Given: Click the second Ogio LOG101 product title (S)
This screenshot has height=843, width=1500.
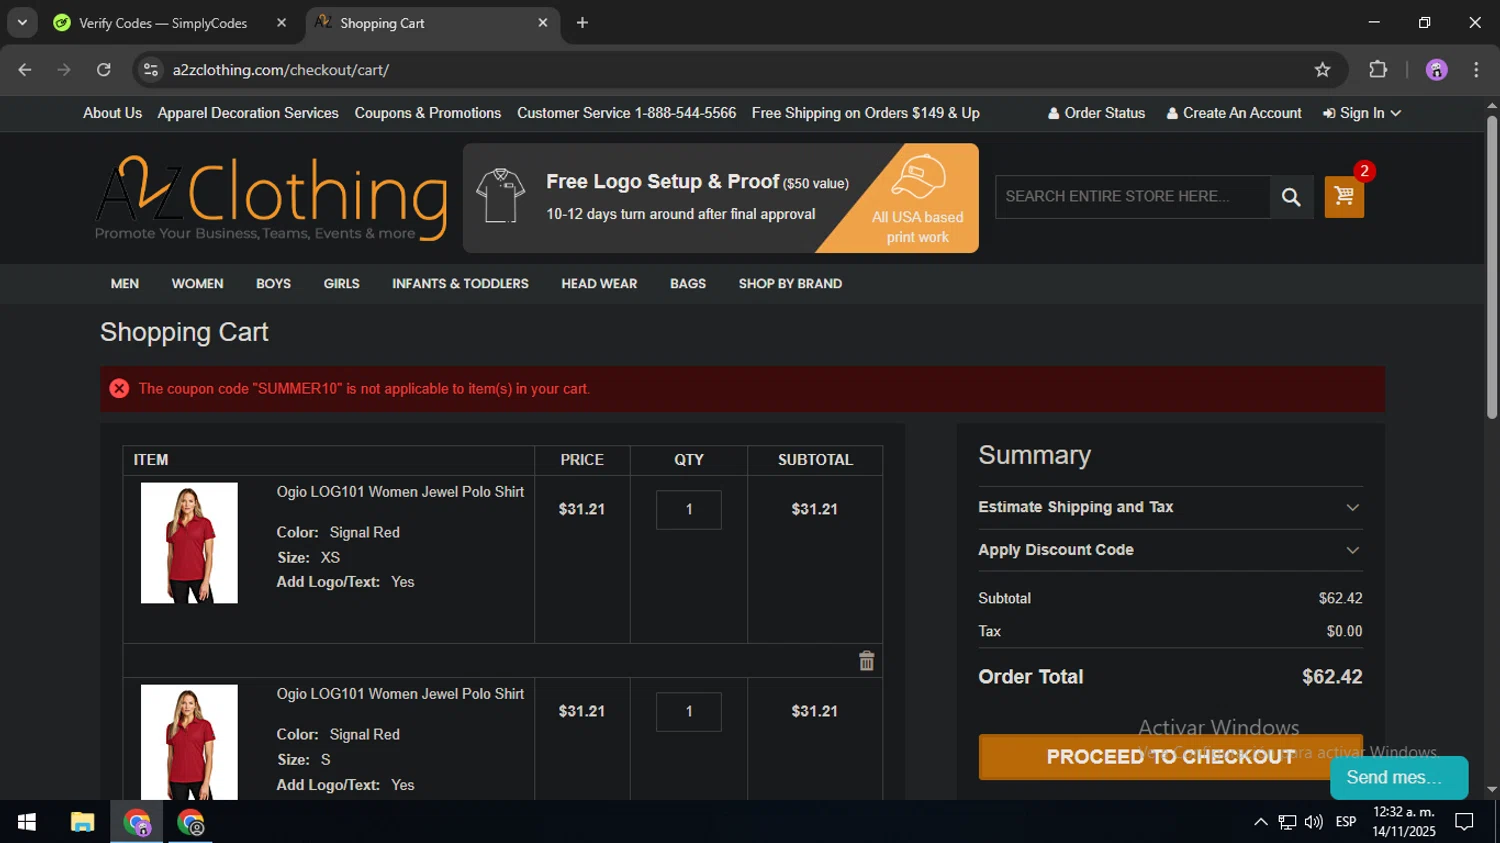Looking at the screenshot, I should (400, 694).
